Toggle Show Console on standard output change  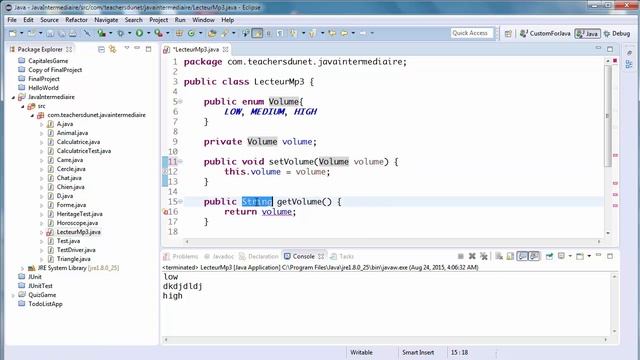pos(522,256)
